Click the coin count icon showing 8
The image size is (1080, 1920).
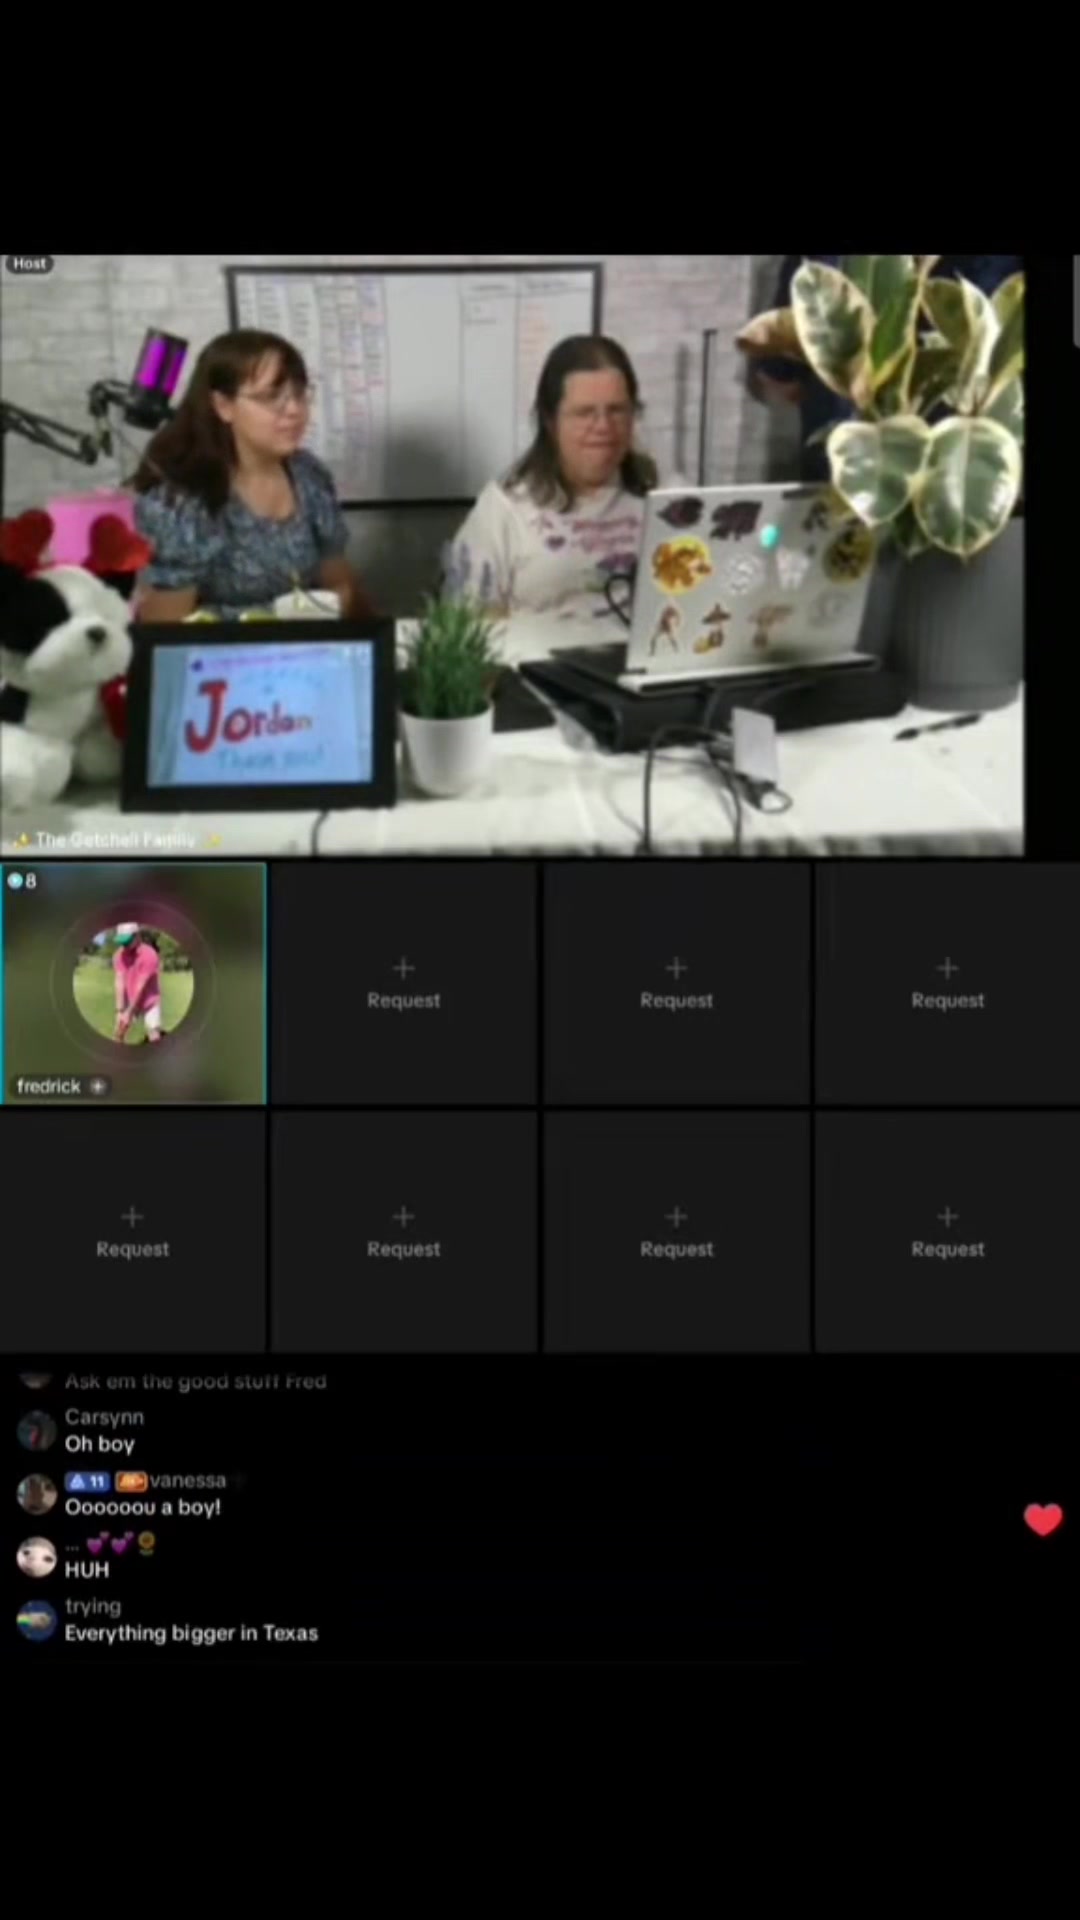coord(22,881)
